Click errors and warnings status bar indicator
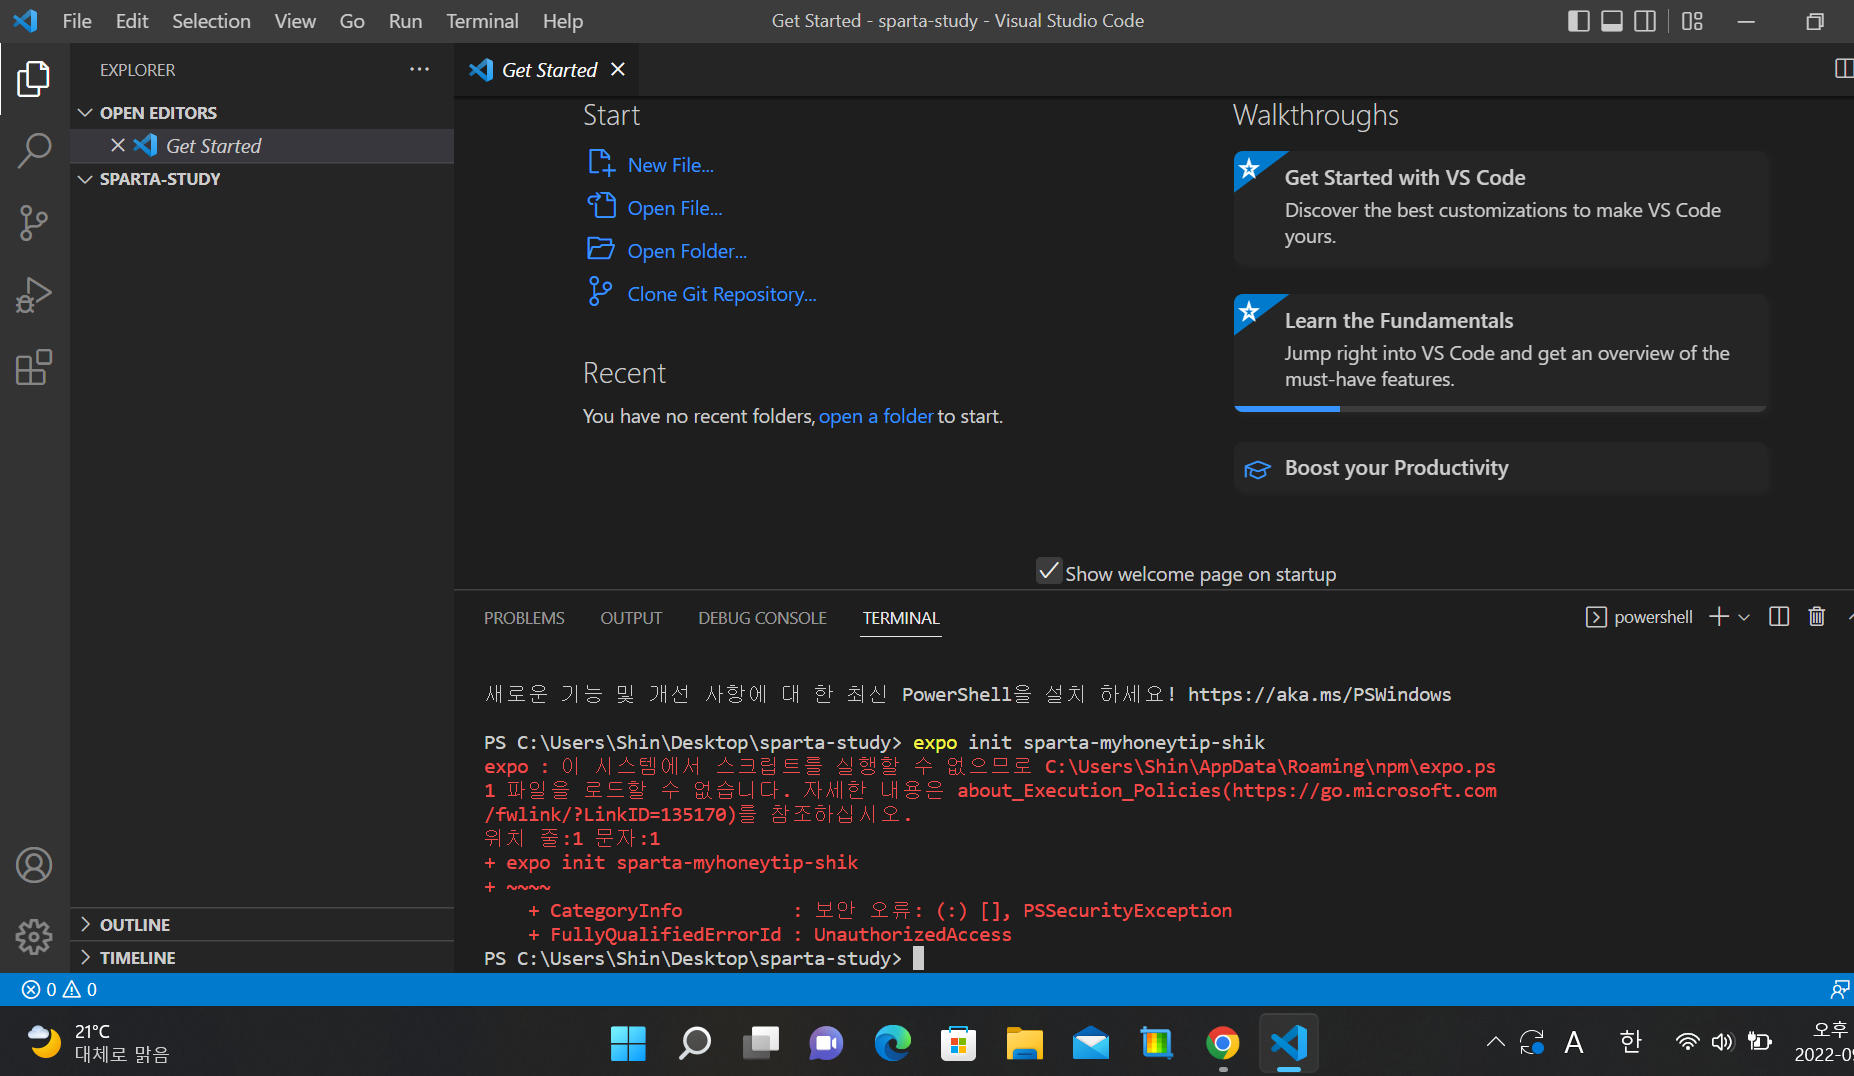The height and width of the screenshot is (1076, 1854). (59, 989)
